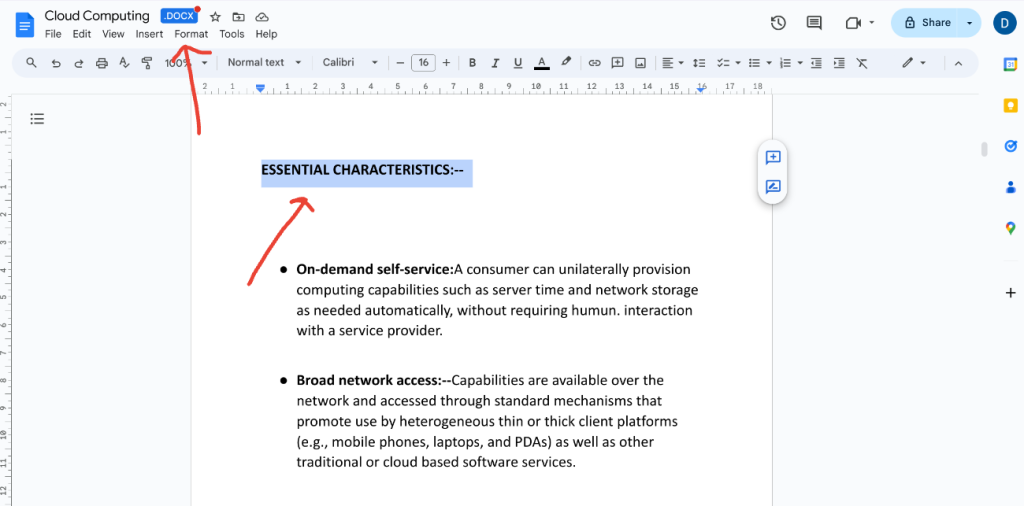Image resolution: width=1024 pixels, height=506 pixels.
Task: Open the Calibri font dropdown
Action: tap(350, 63)
